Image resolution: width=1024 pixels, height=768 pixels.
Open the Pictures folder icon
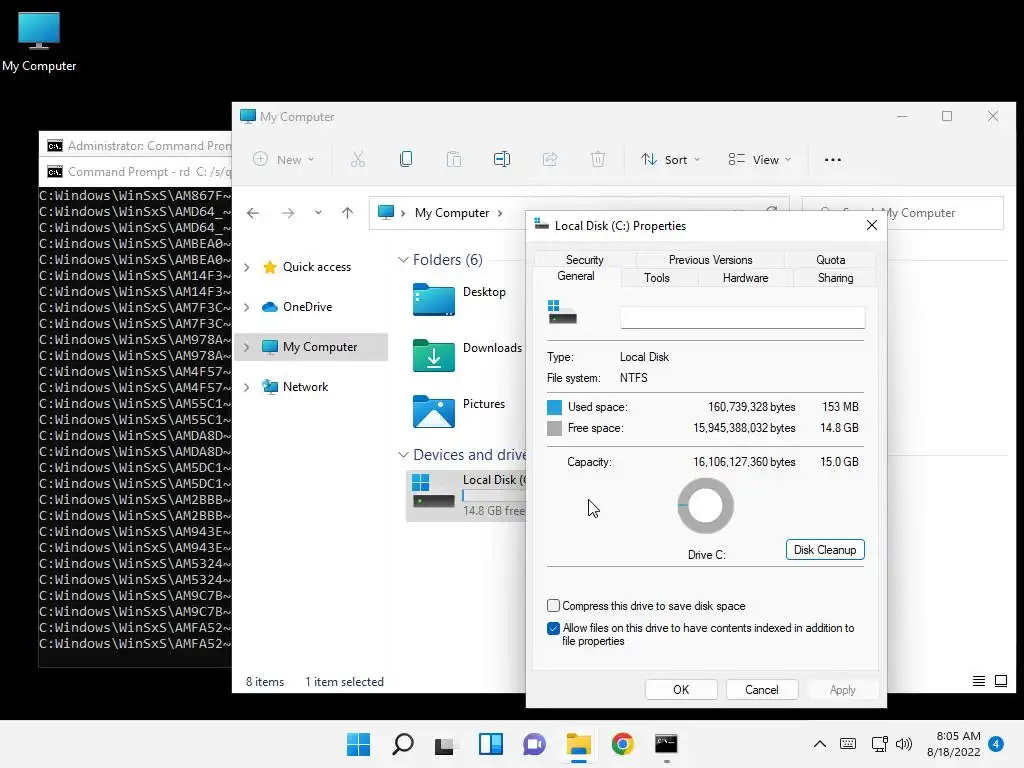pyautogui.click(x=434, y=411)
